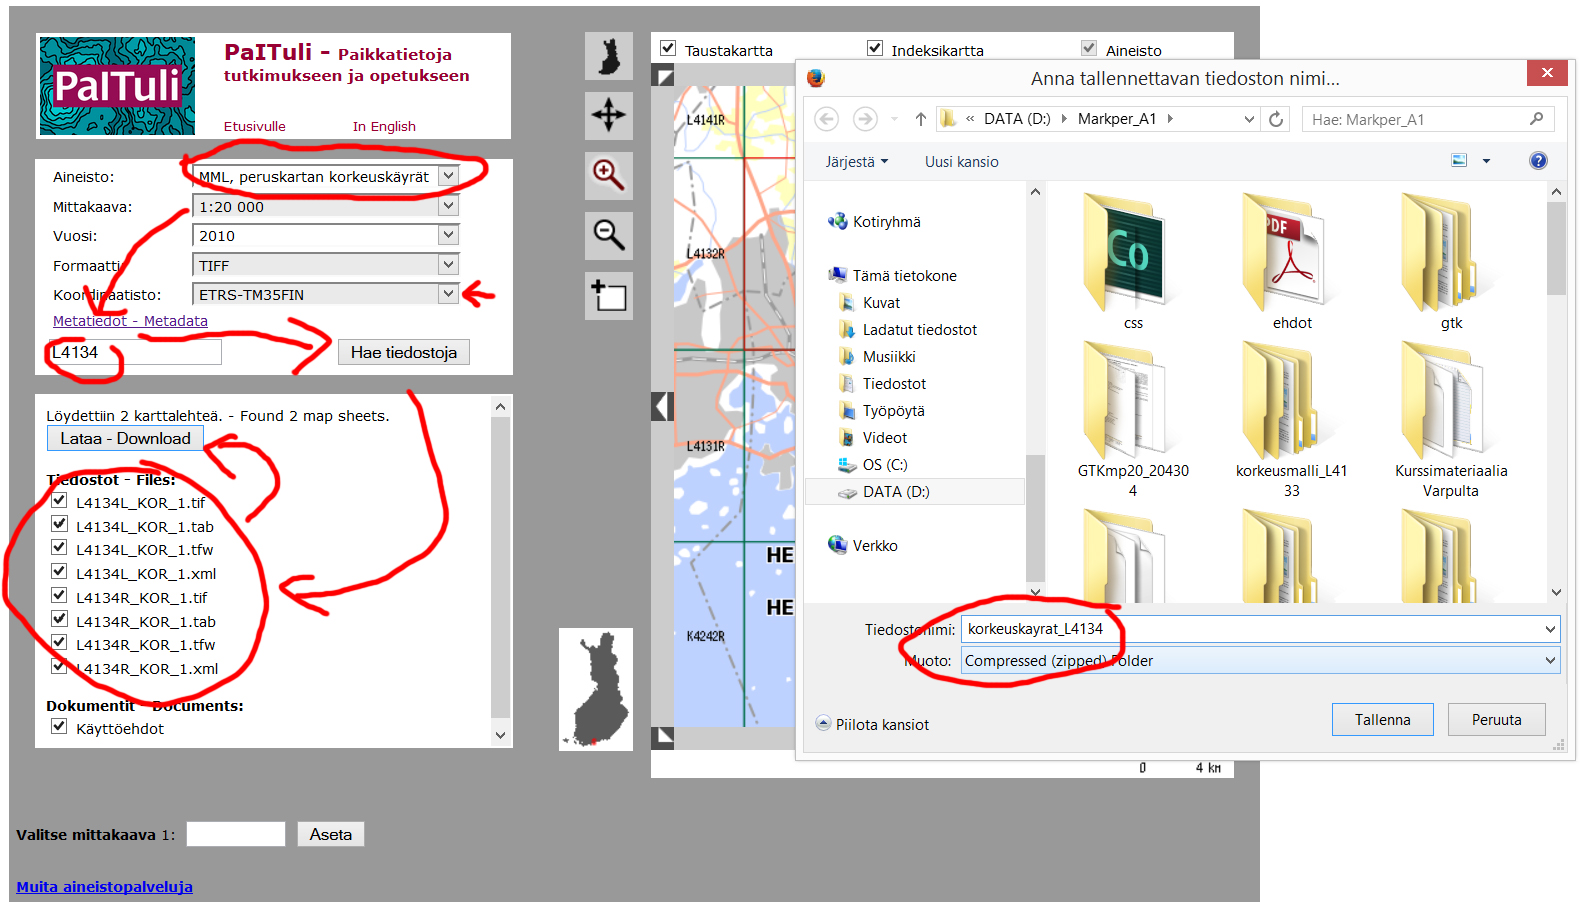Click the Finland overview map thumbnail
Image resolution: width=1580 pixels, height=902 pixels.
(596, 689)
